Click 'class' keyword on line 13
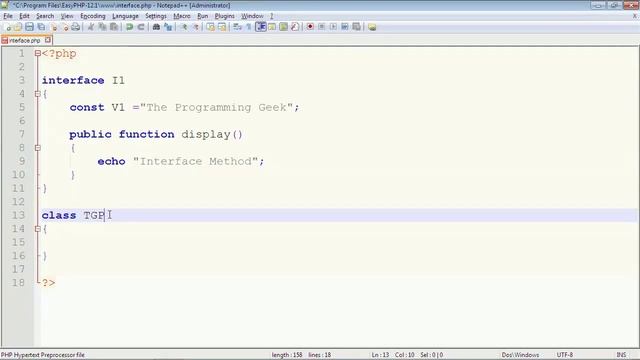The image size is (640, 360). 59,215
